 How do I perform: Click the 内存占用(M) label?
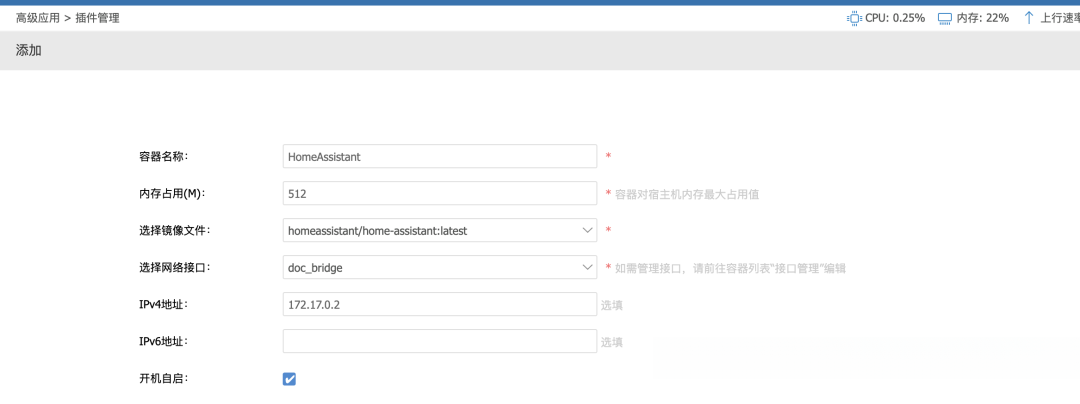(x=172, y=193)
